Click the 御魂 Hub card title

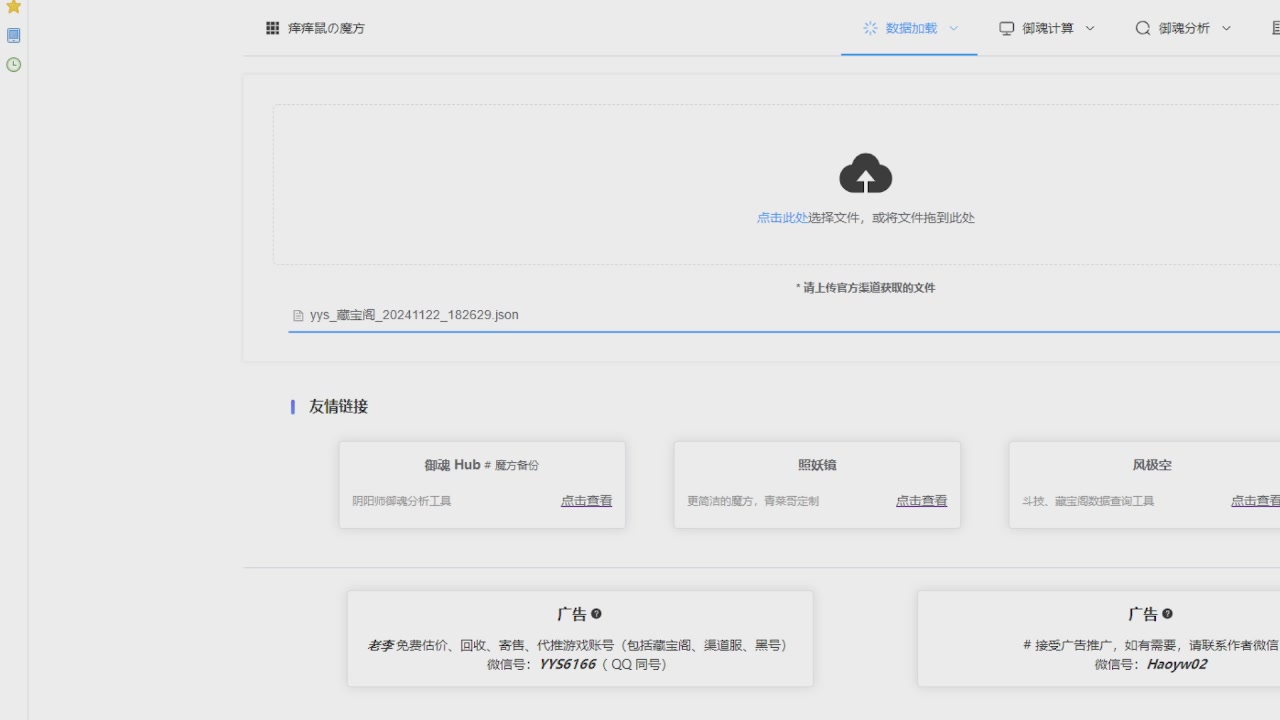[x=452, y=465]
